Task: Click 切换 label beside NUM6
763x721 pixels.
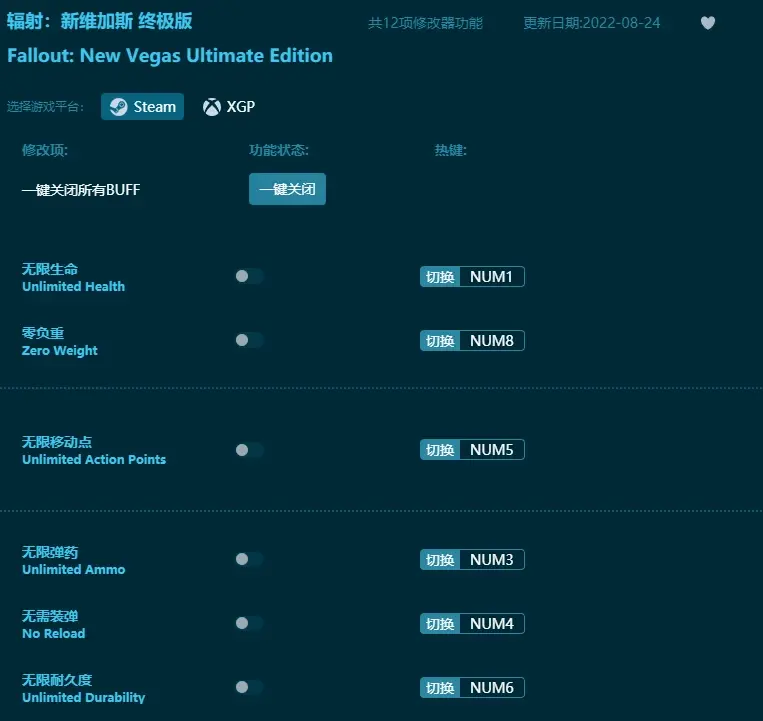Action: coord(440,687)
